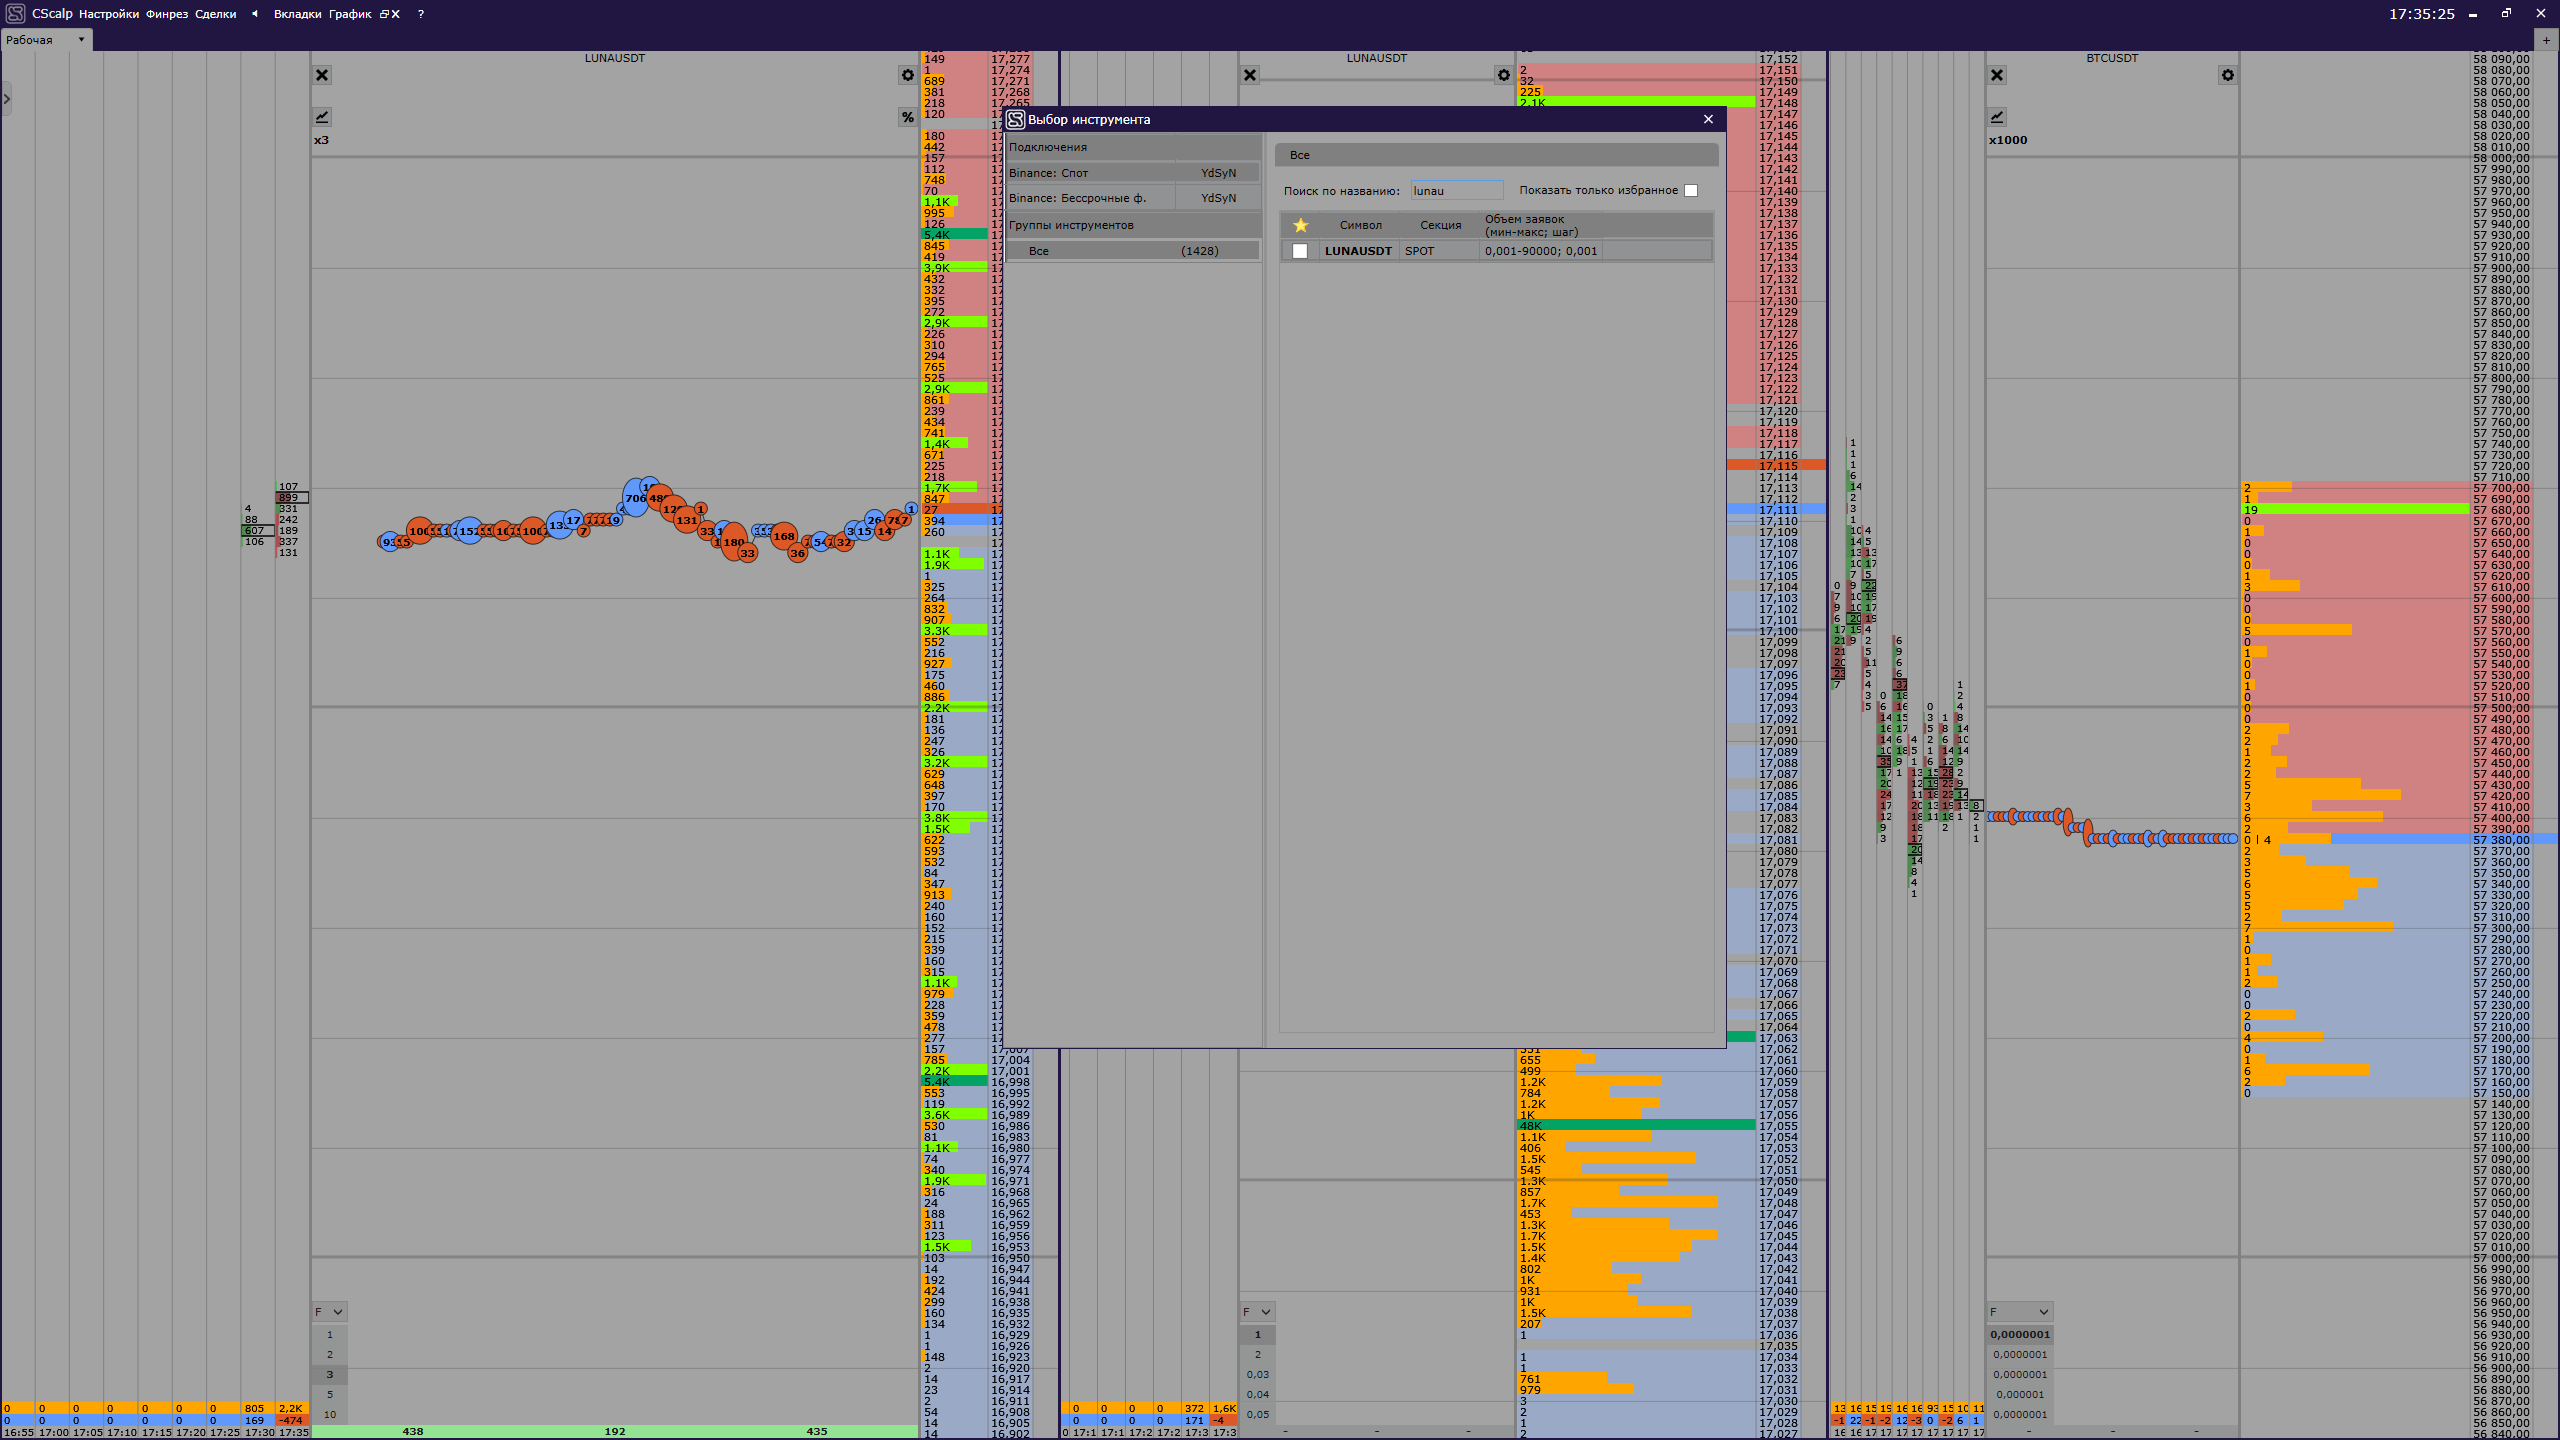Select the Все (1428) instrument group

point(1132,251)
